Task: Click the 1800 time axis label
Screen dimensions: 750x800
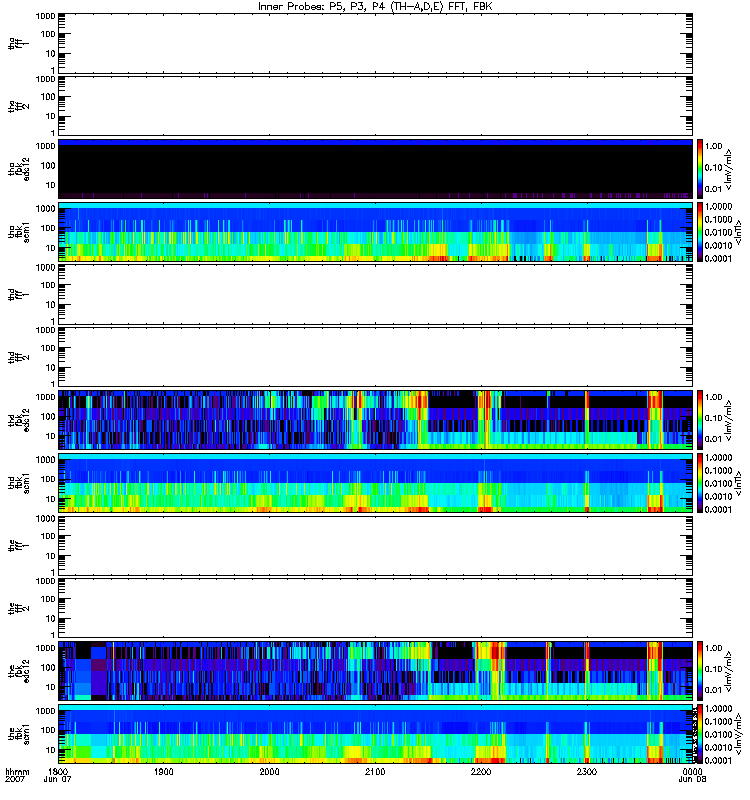Action: [x=59, y=771]
